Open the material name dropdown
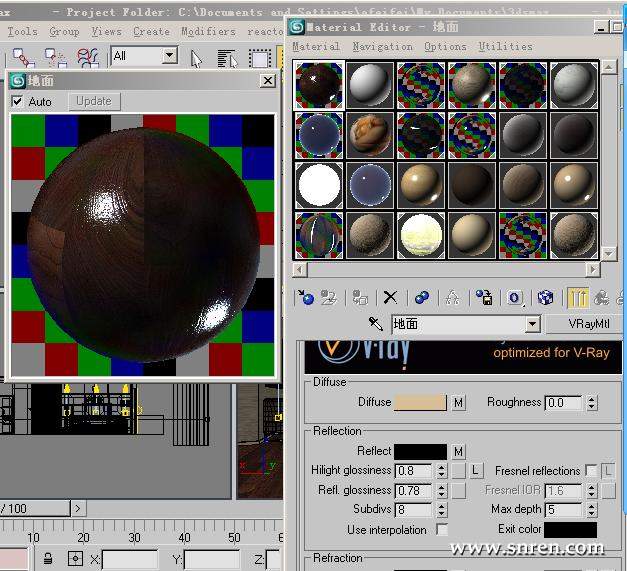627x571 pixels. (532, 324)
